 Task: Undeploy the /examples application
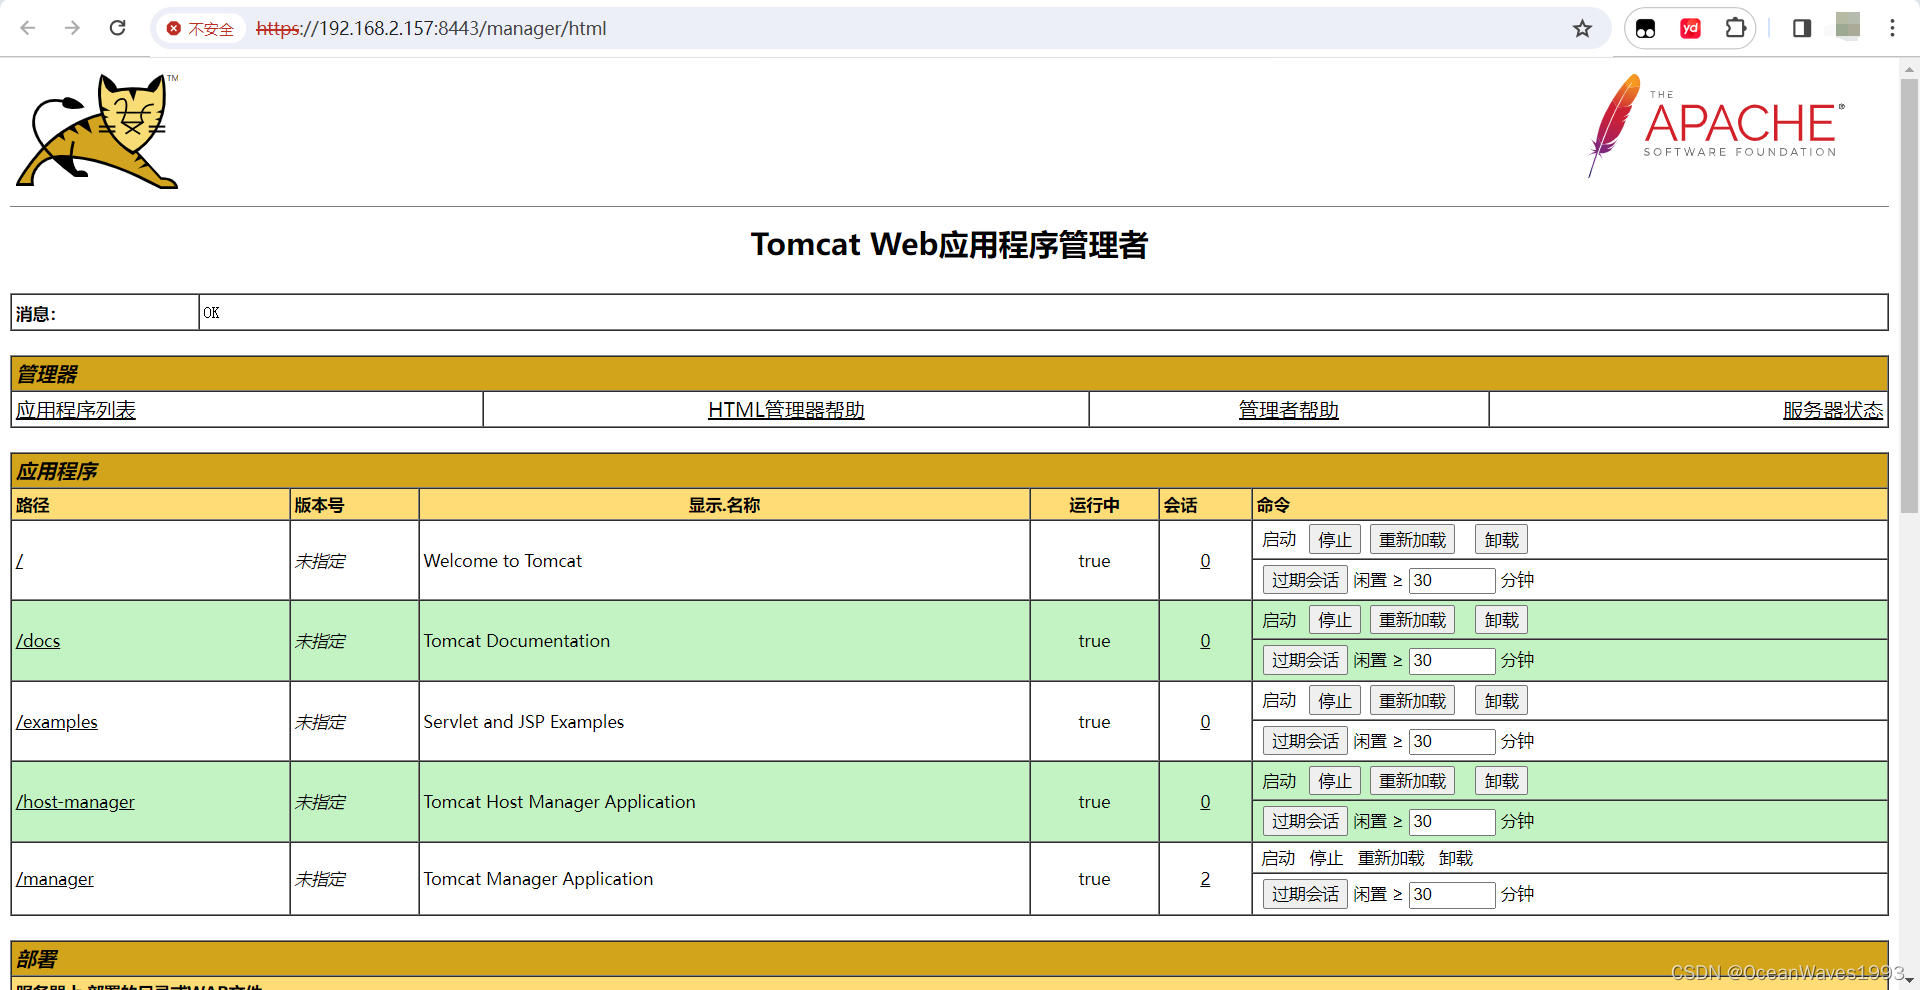[1501, 701]
